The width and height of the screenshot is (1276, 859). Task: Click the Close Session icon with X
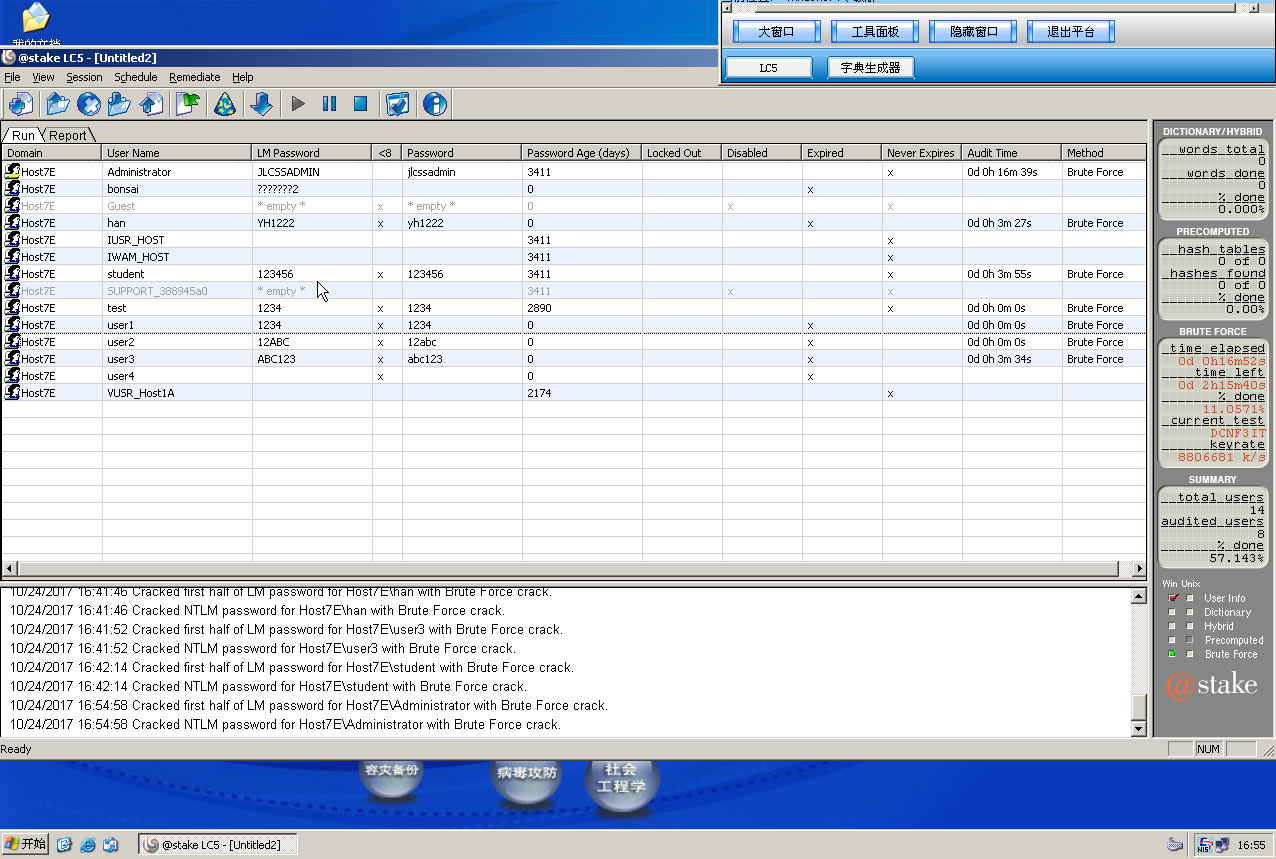coord(89,104)
